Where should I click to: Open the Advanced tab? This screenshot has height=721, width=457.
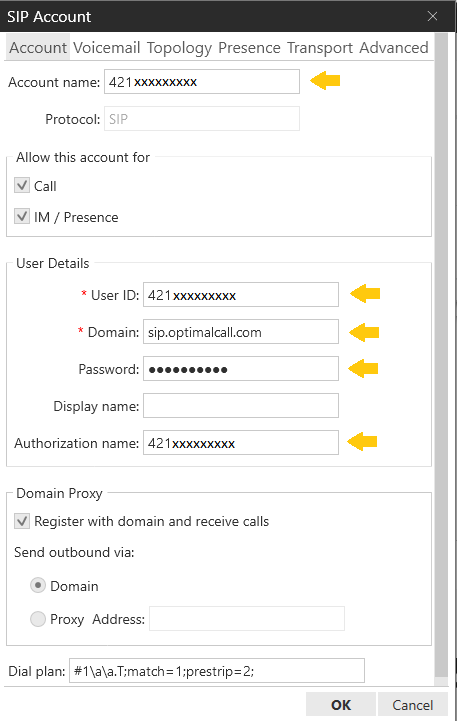394,47
